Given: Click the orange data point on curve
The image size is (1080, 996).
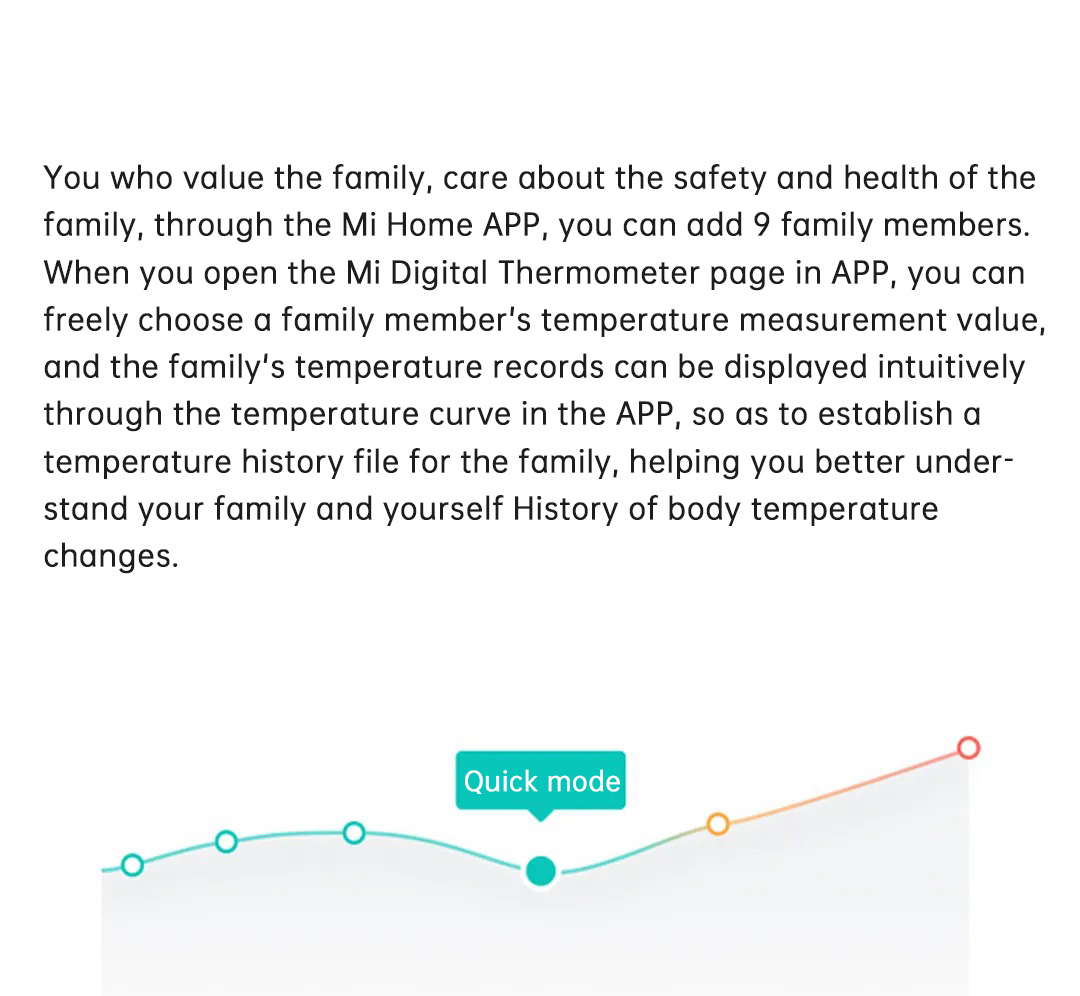Looking at the screenshot, I should click(x=718, y=824).
